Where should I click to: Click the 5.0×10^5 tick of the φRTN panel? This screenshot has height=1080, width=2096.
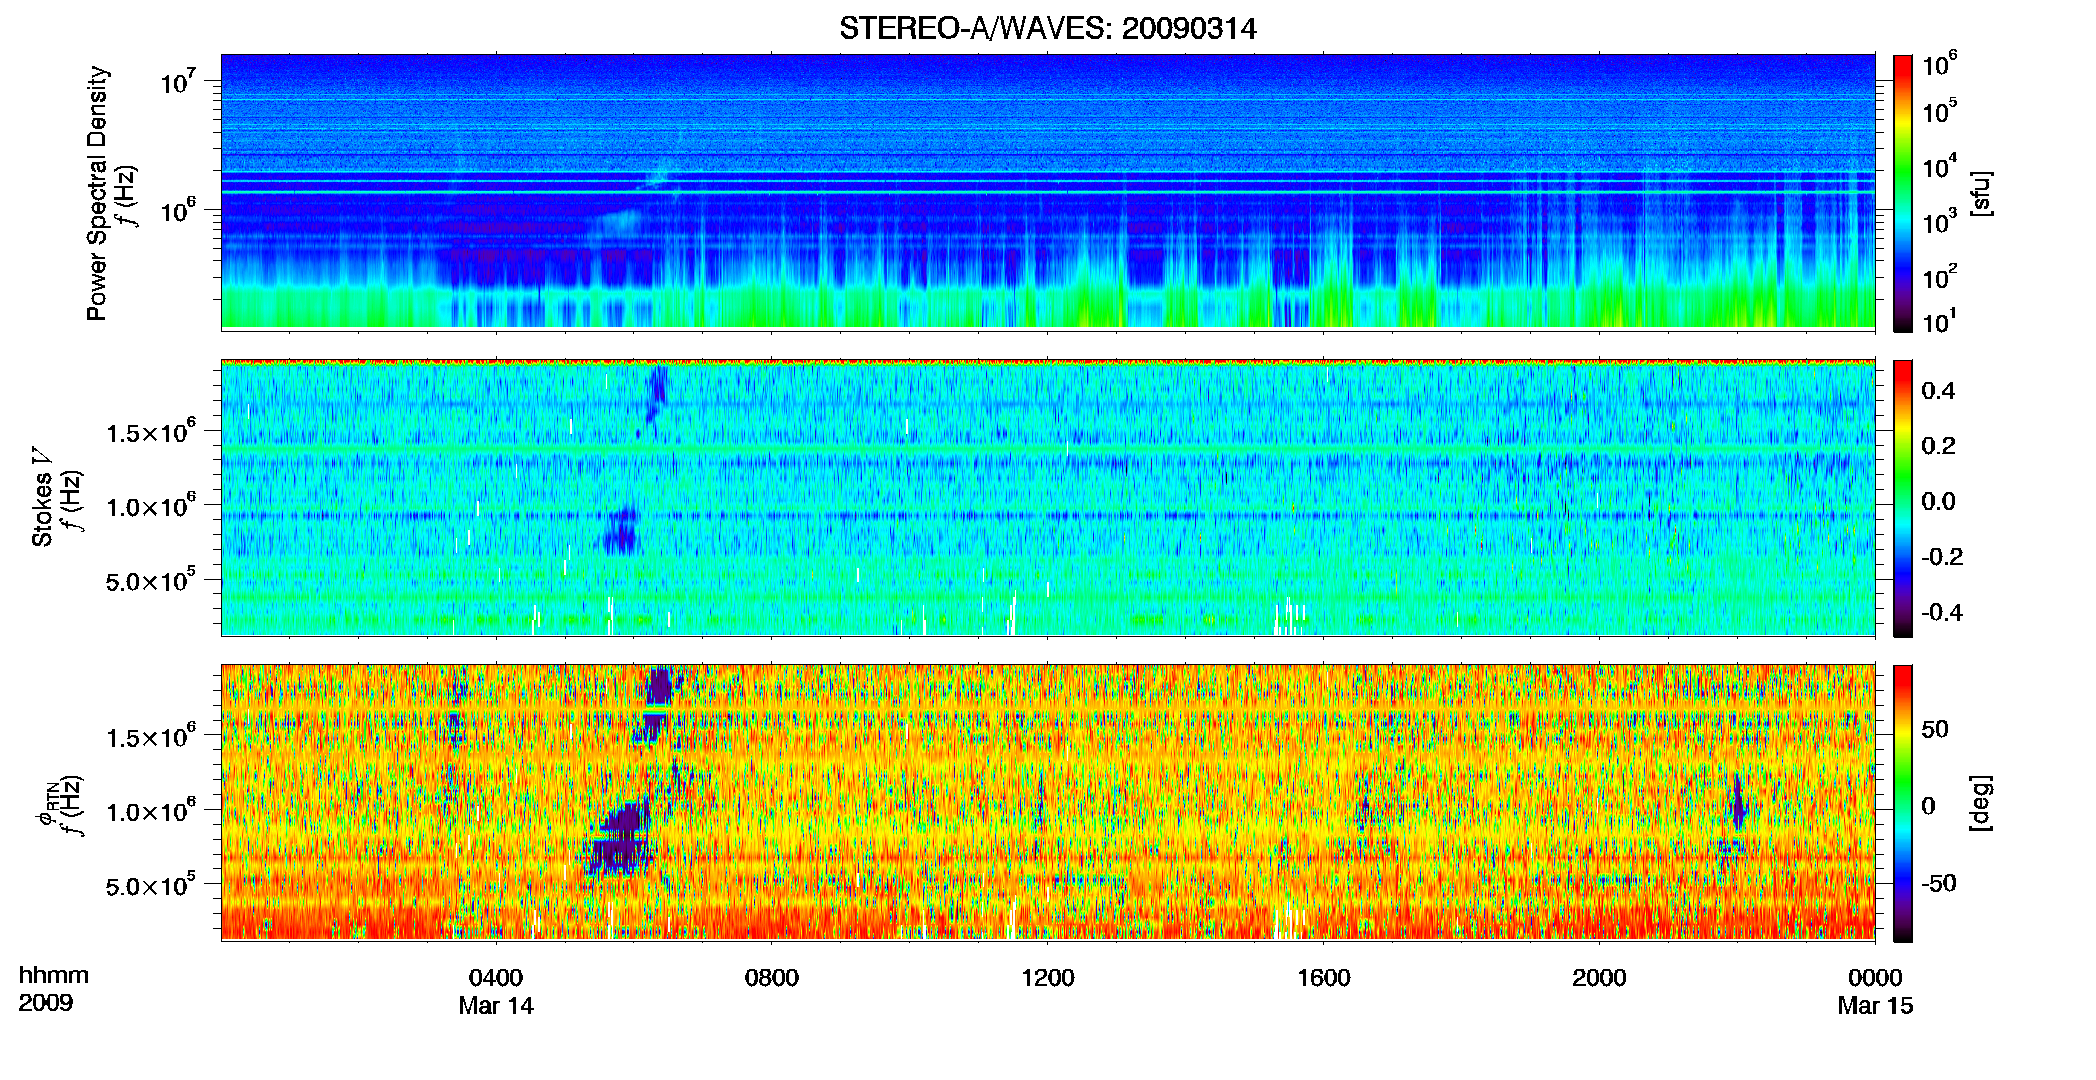point(151,884)
